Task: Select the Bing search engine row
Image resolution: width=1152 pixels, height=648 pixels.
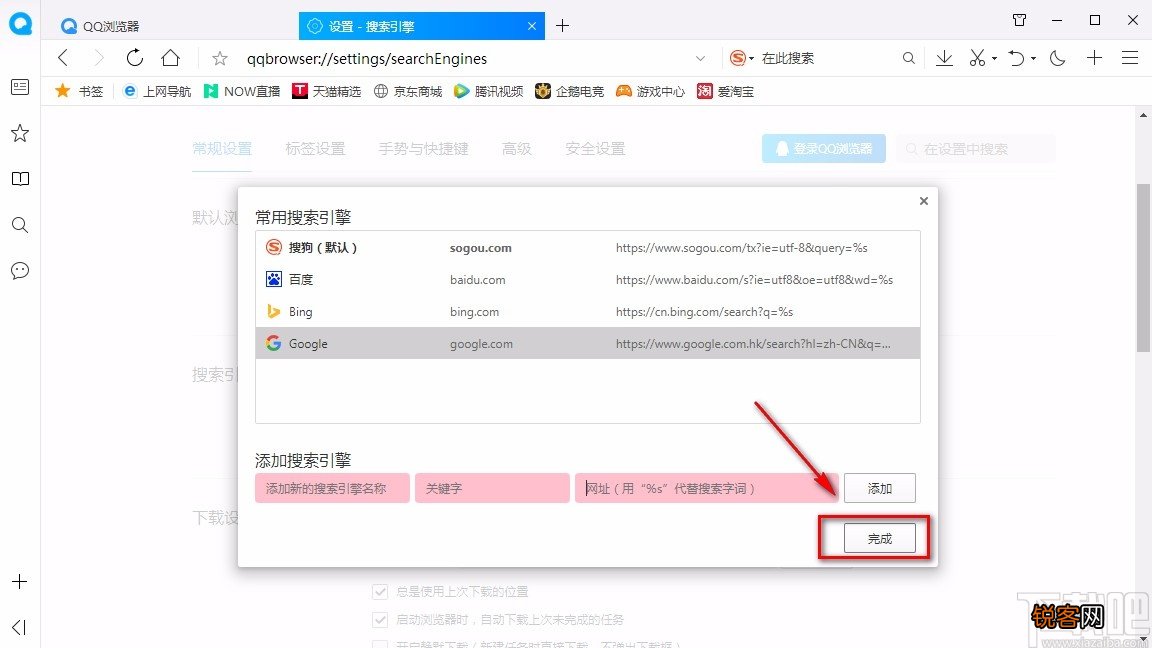Action: tap(588, 312)
